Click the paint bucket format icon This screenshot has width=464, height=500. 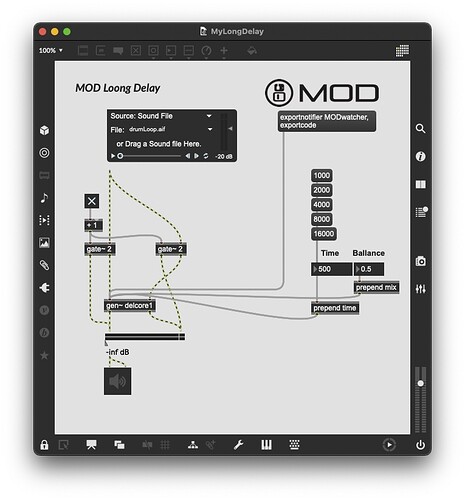pyautogui.click(x=252, y=51)
